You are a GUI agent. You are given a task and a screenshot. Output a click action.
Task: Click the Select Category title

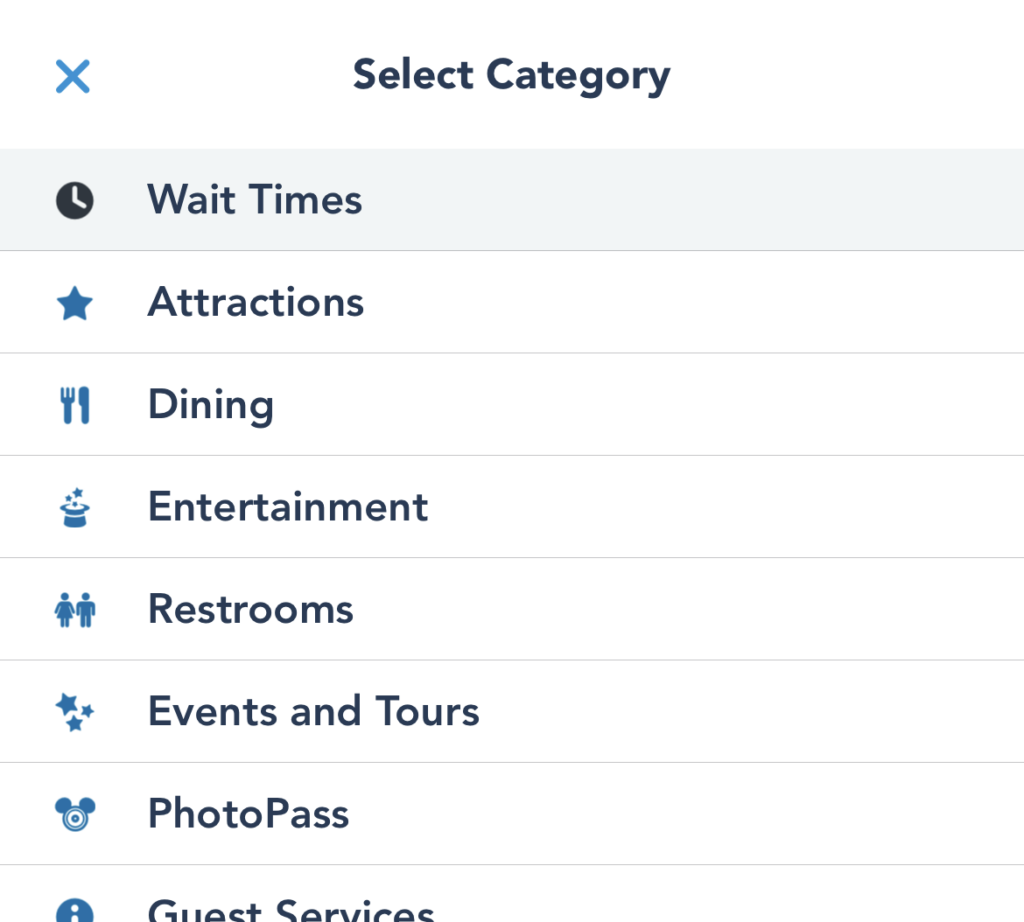coord(511,76)
